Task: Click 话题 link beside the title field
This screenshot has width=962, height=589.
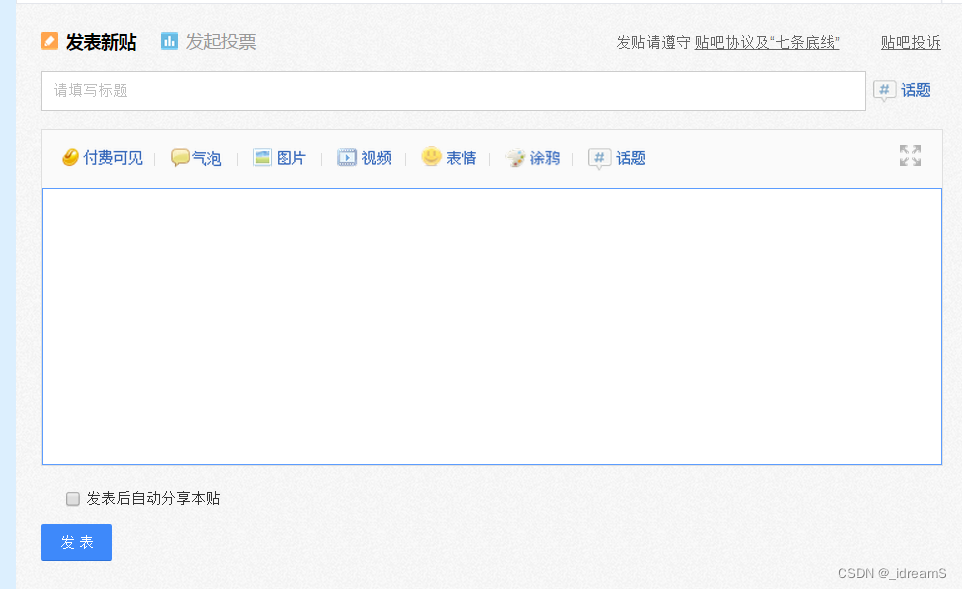Action: (x=915, y=91)
